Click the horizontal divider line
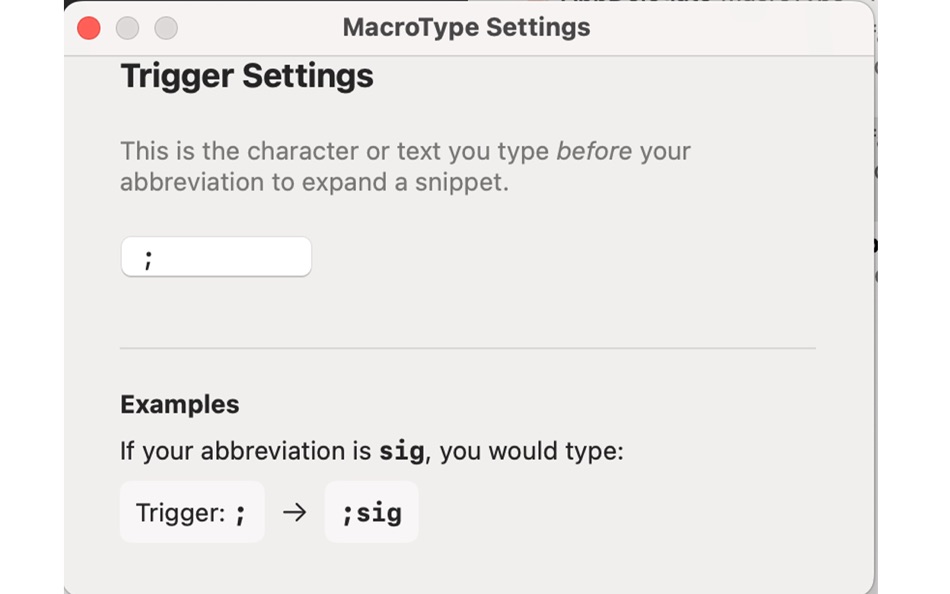950x594 pixels. [x=467, y=347]
